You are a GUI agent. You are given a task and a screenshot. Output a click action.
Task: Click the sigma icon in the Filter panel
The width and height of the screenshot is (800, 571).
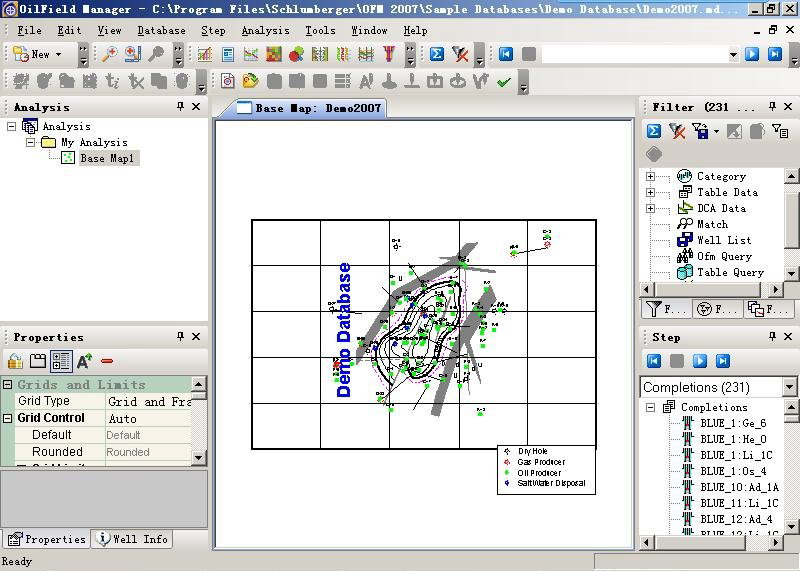pyautogui.click(x=654, y=131)
